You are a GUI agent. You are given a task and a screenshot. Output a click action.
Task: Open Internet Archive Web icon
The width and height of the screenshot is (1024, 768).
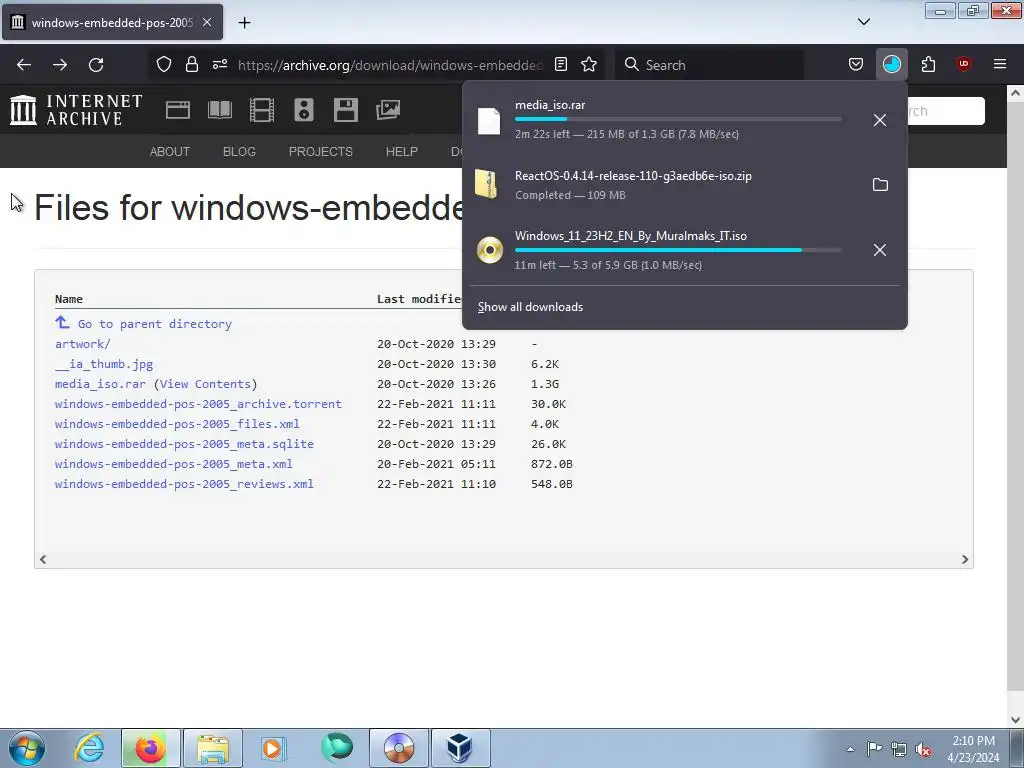pos(178,110)
